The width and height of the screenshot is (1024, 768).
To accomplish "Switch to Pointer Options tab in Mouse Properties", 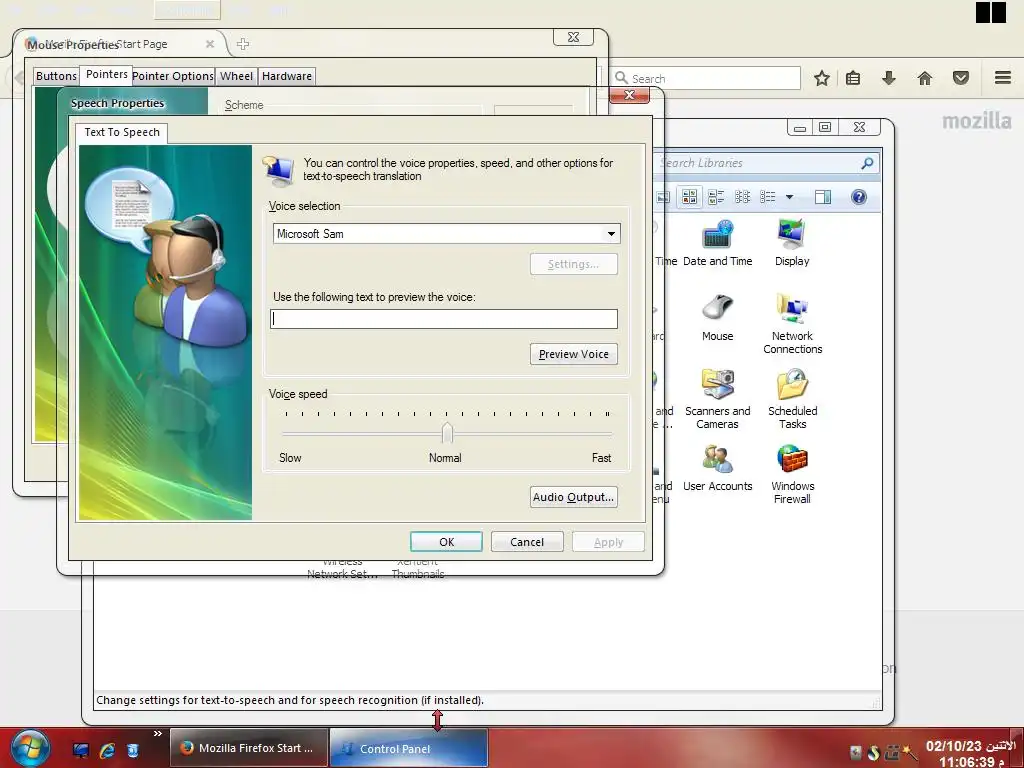I will 173,76.
